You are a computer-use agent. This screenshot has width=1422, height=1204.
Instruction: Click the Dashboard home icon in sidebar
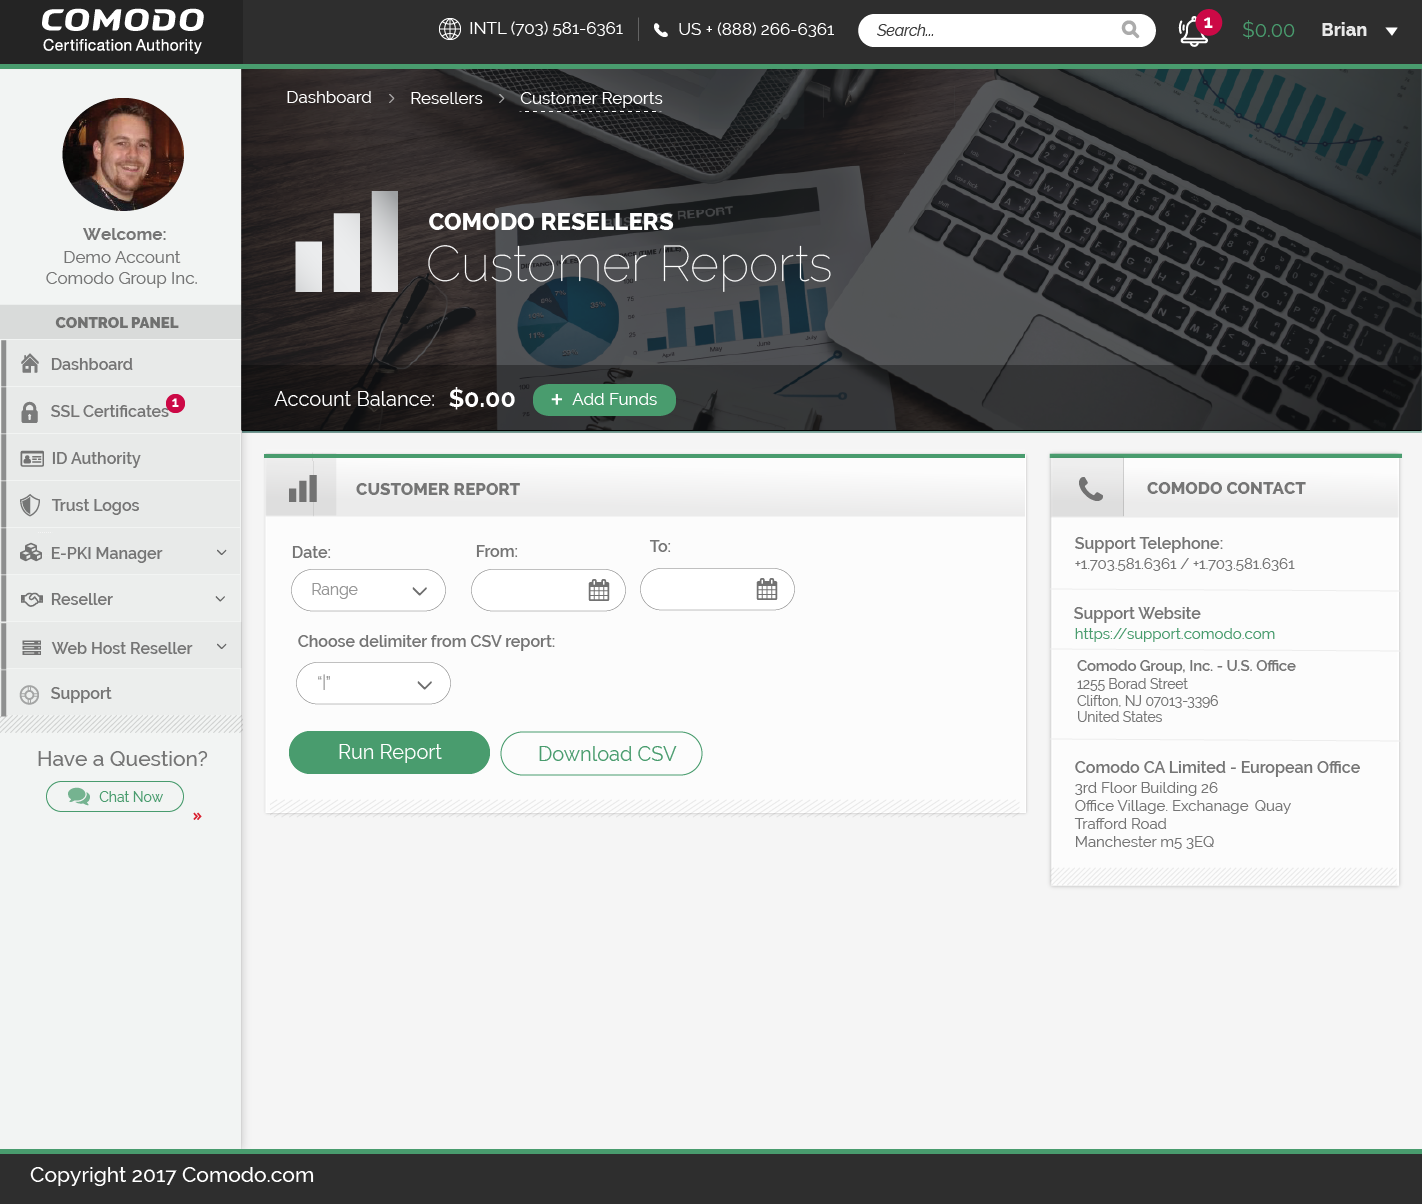[30, 363]
